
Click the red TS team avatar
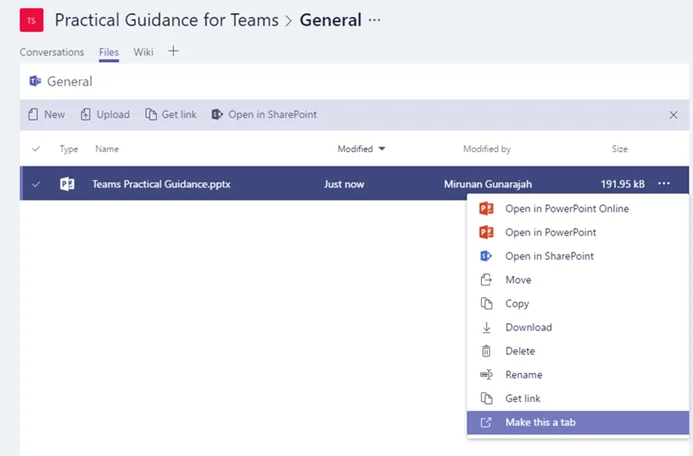(x=31, y=20)
